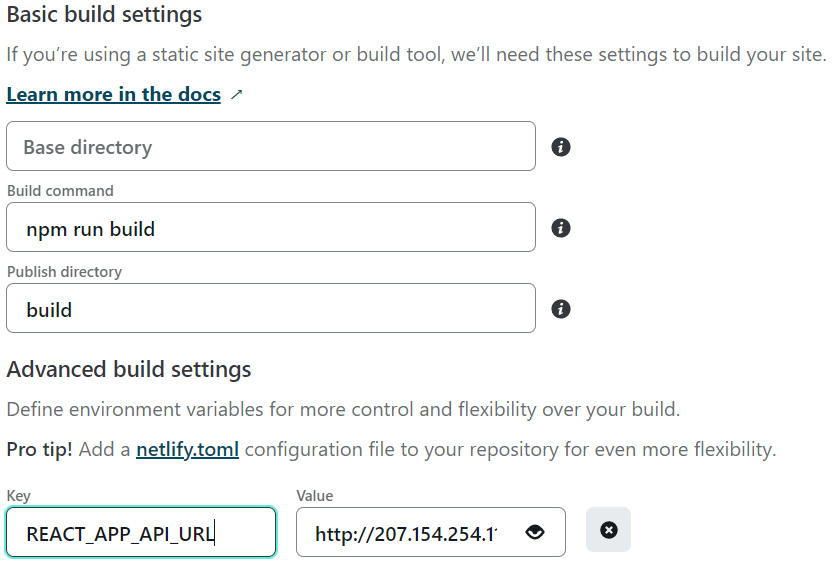835x564 pixels.
Task: Click the Build command label
Action: [60, 191]
